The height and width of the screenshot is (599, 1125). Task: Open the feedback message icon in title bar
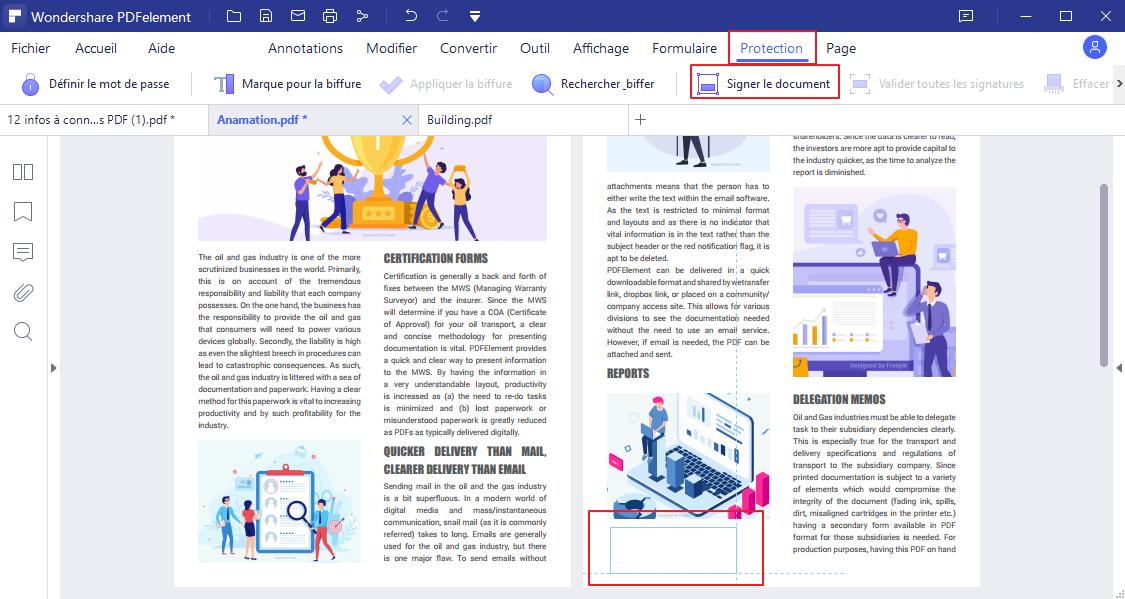[966, 16]
